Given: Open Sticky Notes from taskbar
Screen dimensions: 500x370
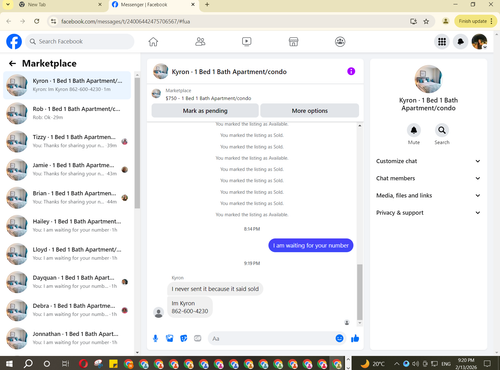Looking at the screenshot, I should [113, 363].
